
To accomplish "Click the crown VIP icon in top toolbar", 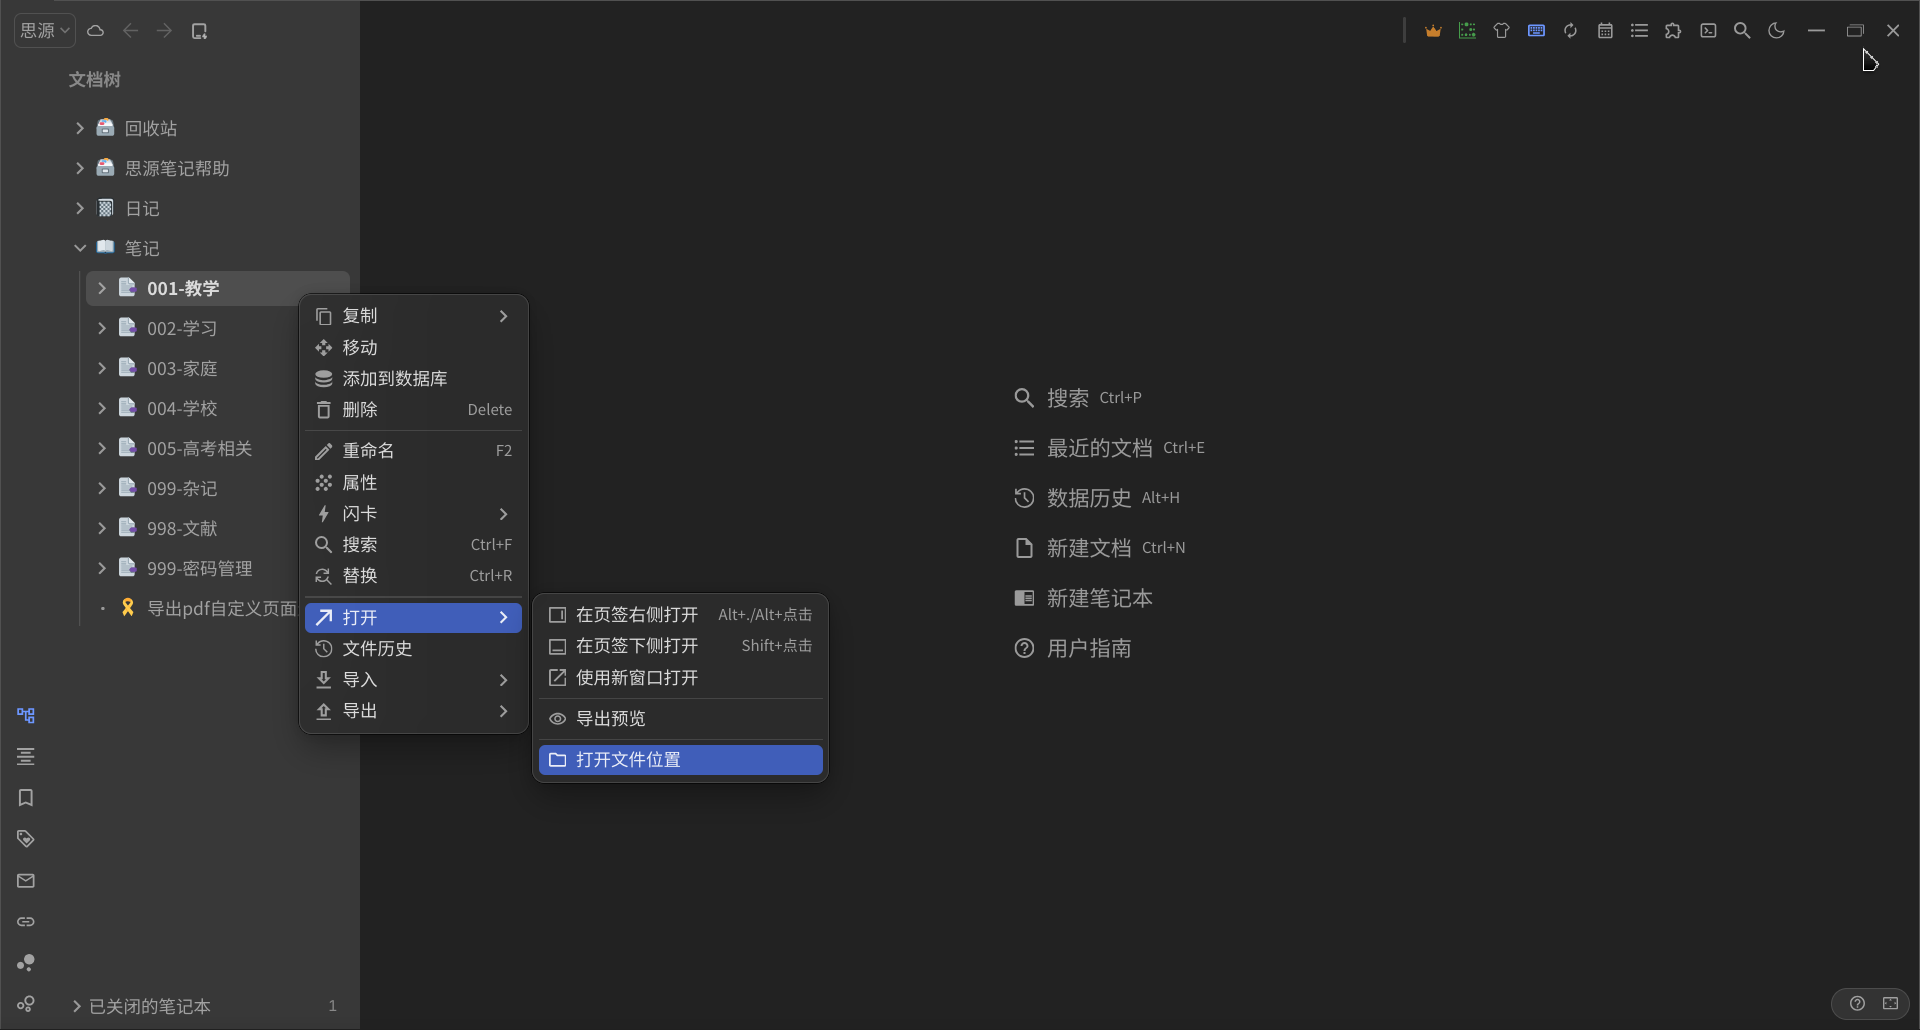I will pyautogui.click(x=1433, y=31).
